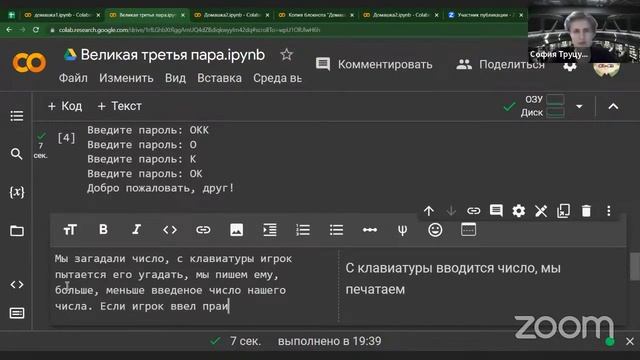Viewport: 640px width, 360px height.
Task: Click into the markdown editor text area
Action: [x=194, y=283]
